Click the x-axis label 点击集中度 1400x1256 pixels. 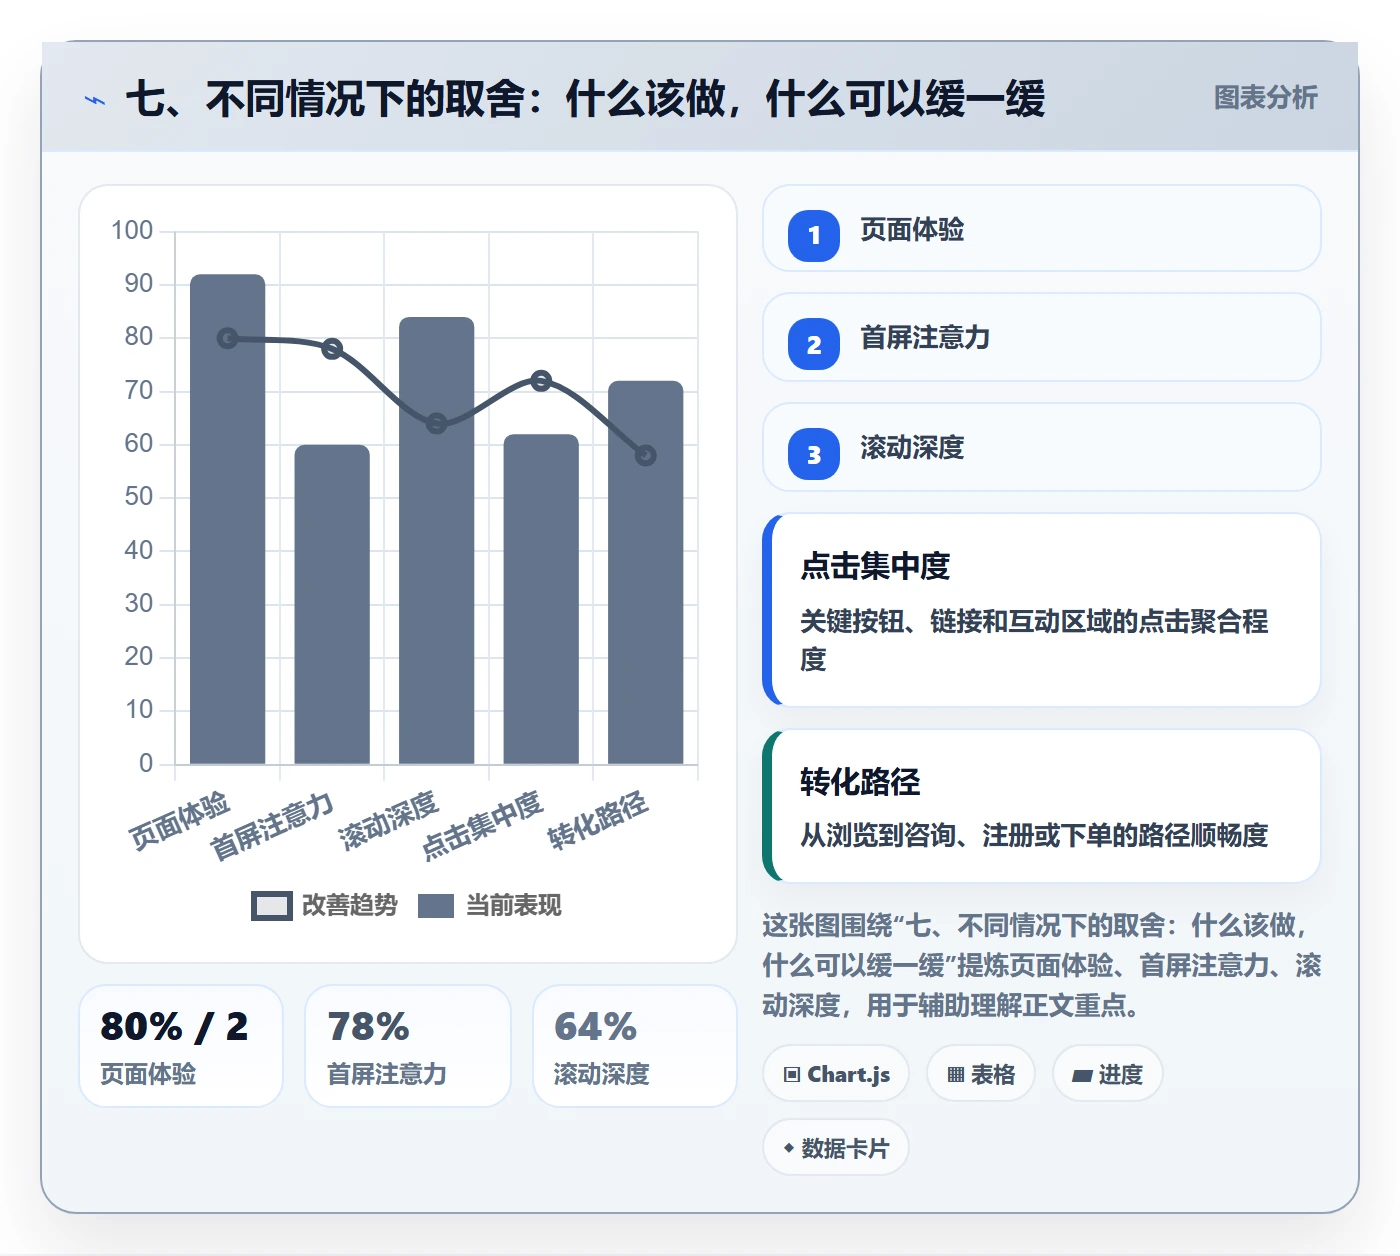point(482,826)
